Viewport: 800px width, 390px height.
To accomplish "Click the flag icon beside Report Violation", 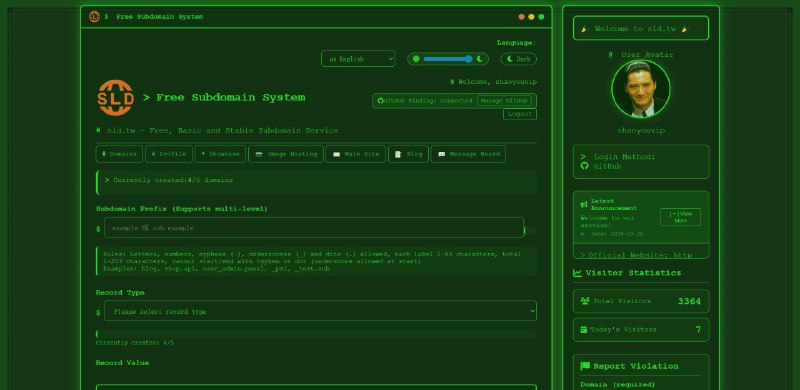I will [585, 366].
